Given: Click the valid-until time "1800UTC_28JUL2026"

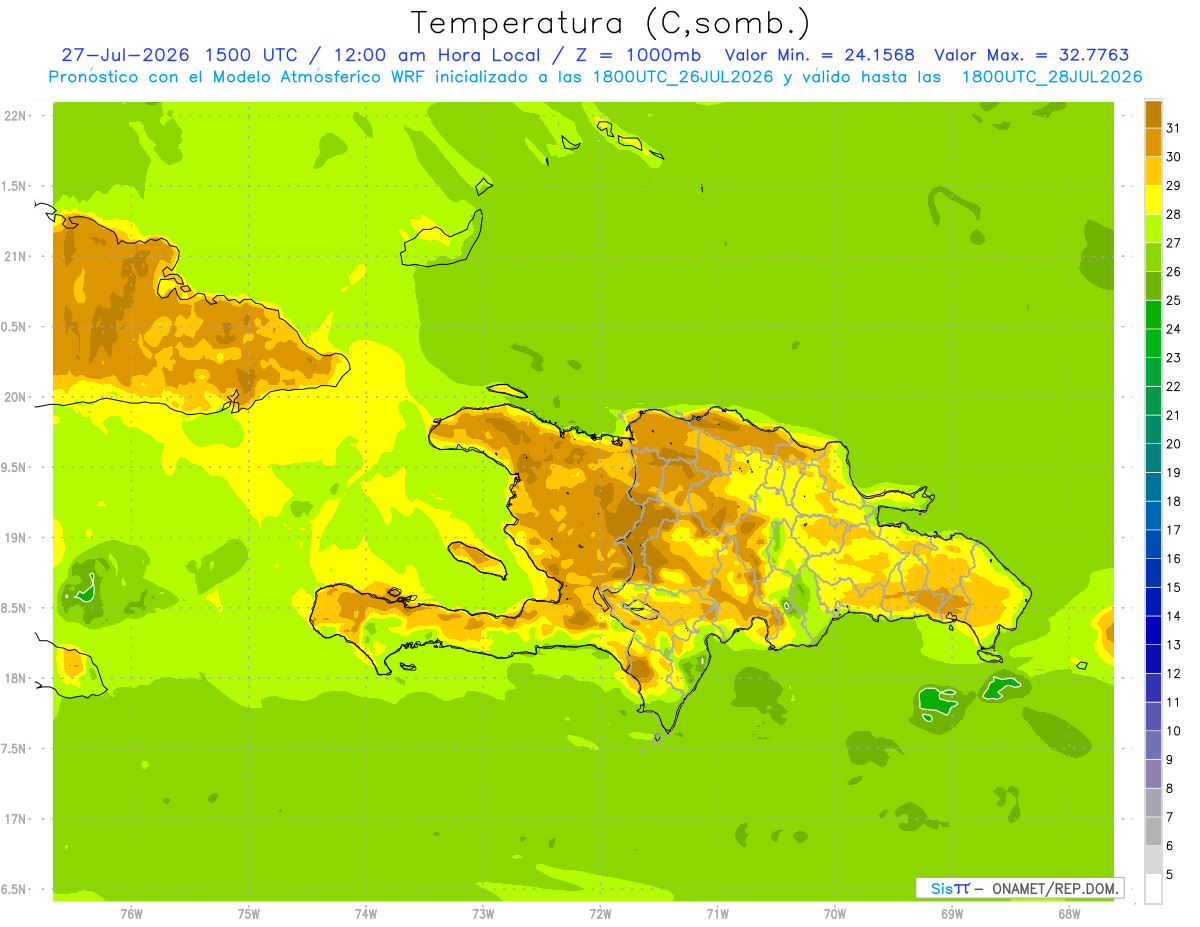Looking at the screenshot, I should click(1052, 77).
